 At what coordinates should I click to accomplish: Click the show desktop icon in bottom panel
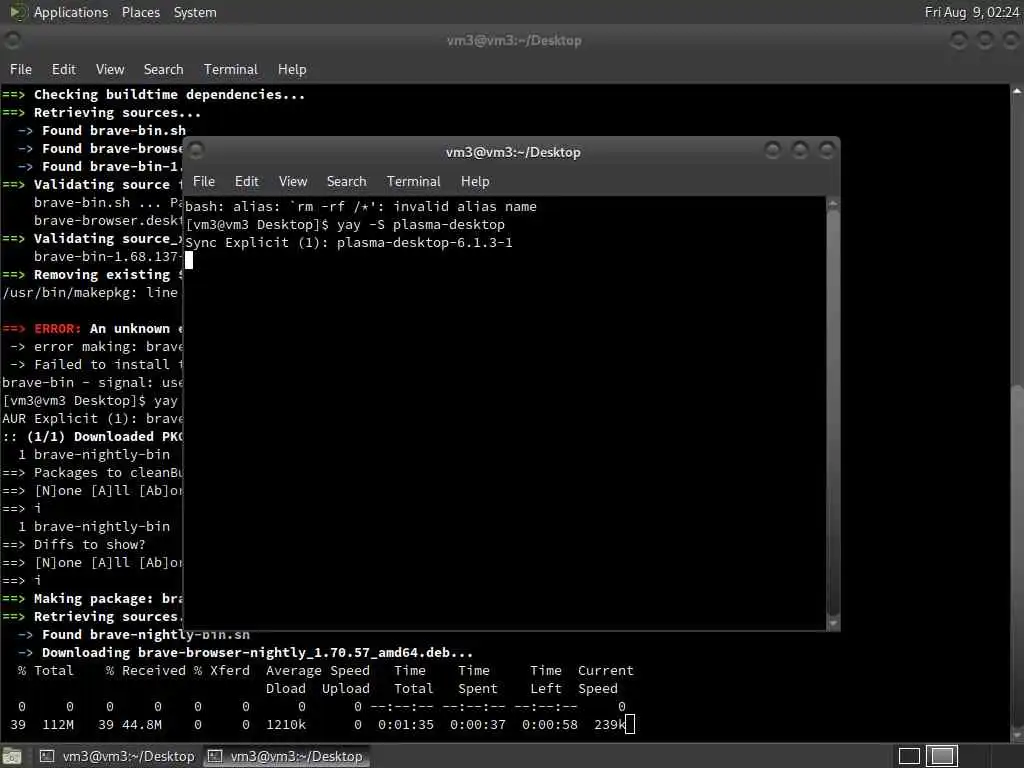12,756
